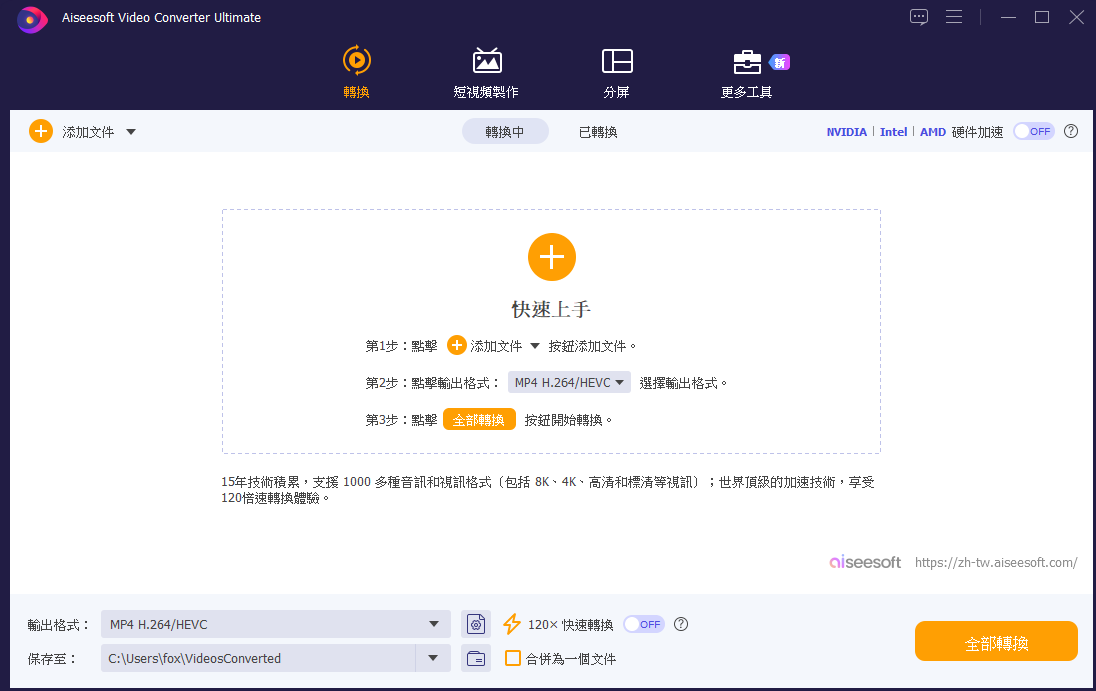Viewport: 1096px width, 691px height.
Task: Open the 輸出格式 MP4 H.264/HEVC dropdown
Action: [x=275, y=624]
